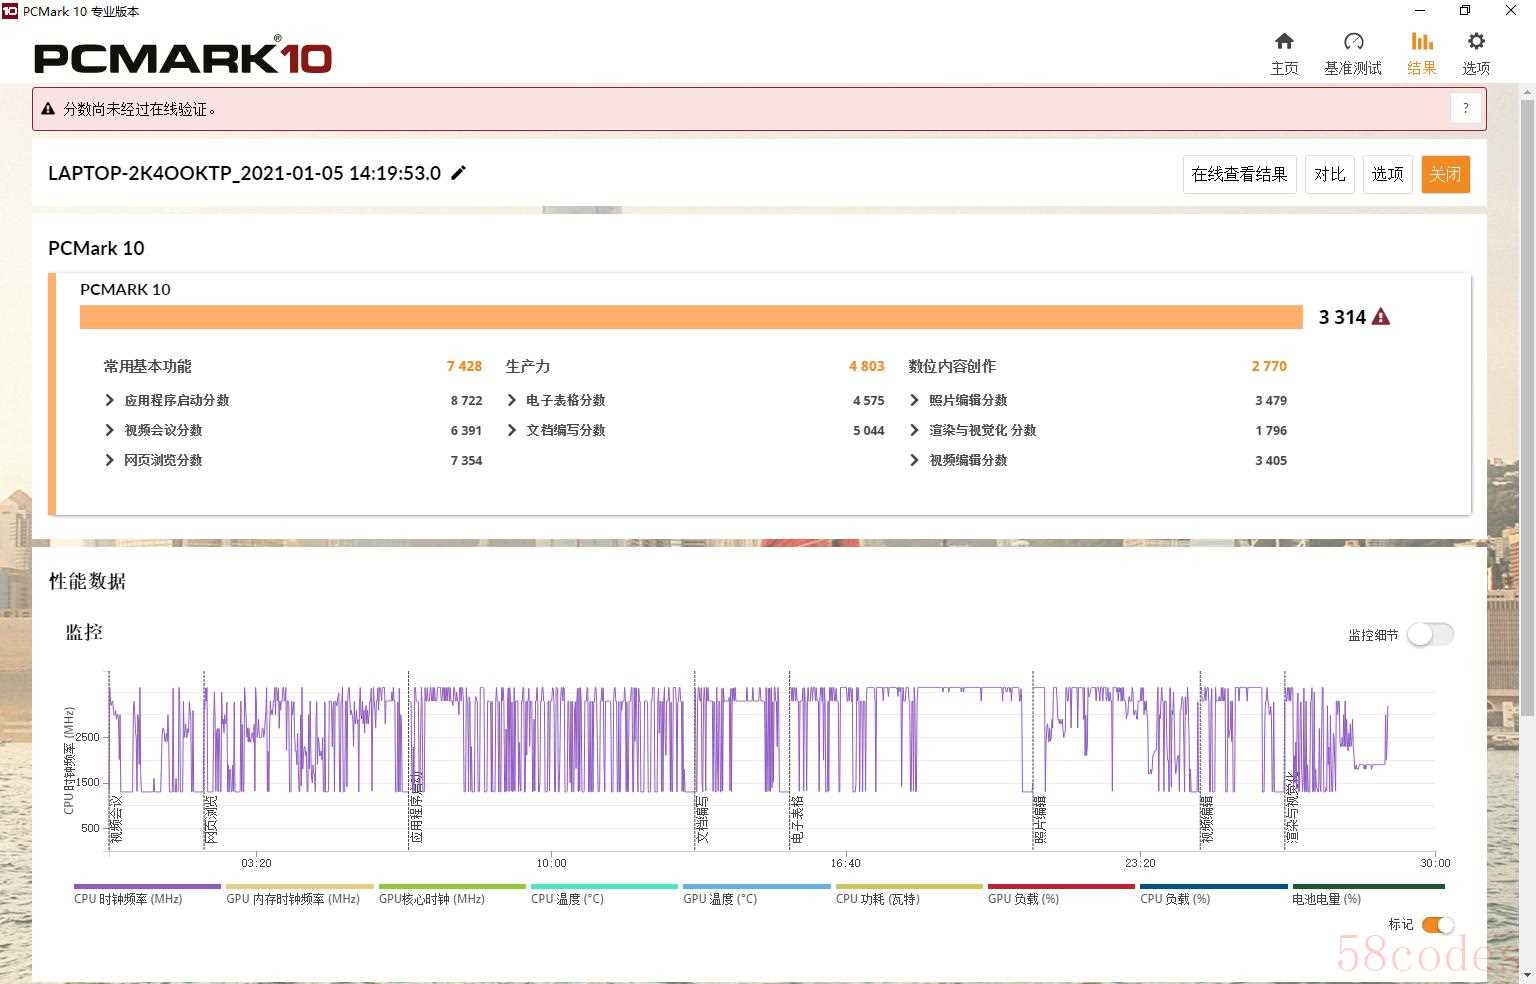Select the CPU 温度 (°C) legend
1536x984 pixels.
(604, 894)
